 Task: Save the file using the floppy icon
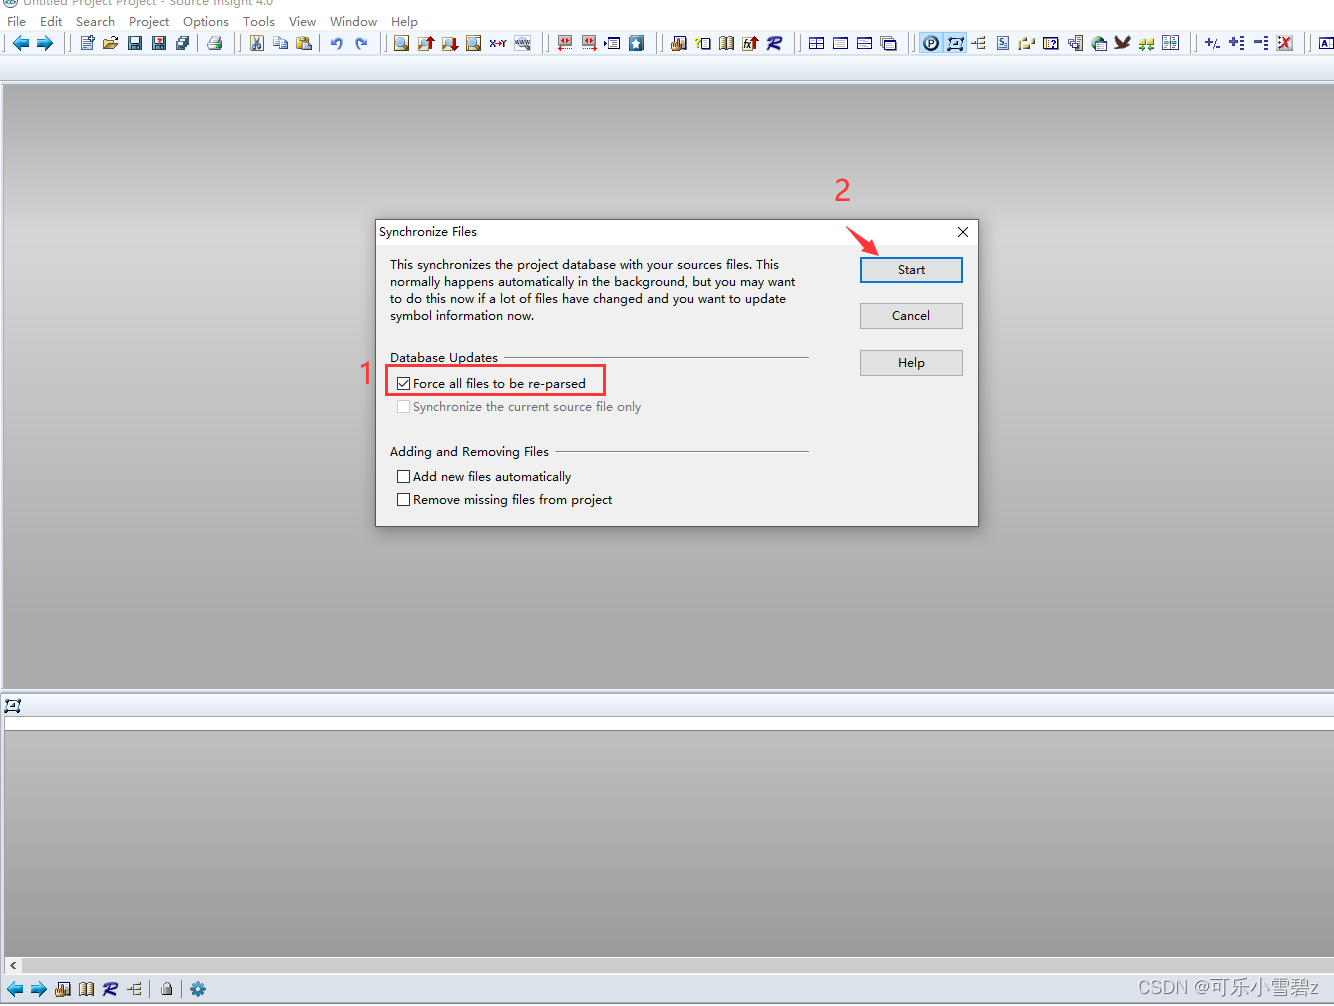[135, 43]
